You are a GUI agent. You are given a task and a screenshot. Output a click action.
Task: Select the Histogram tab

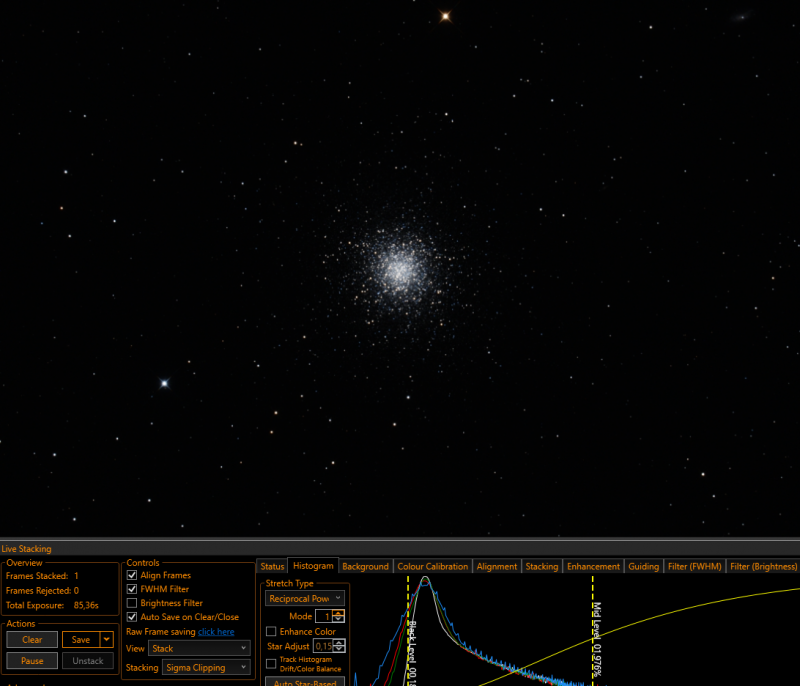(313, 566)
